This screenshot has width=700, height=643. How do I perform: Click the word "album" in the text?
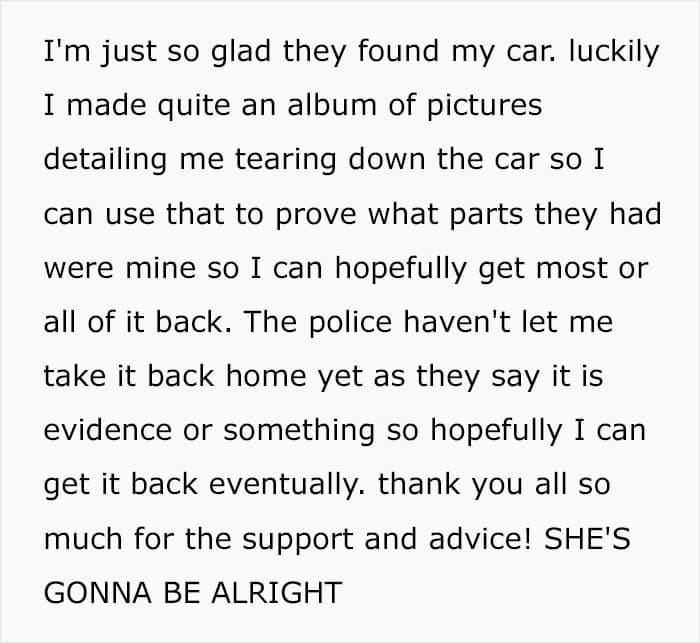click(332, 105)
